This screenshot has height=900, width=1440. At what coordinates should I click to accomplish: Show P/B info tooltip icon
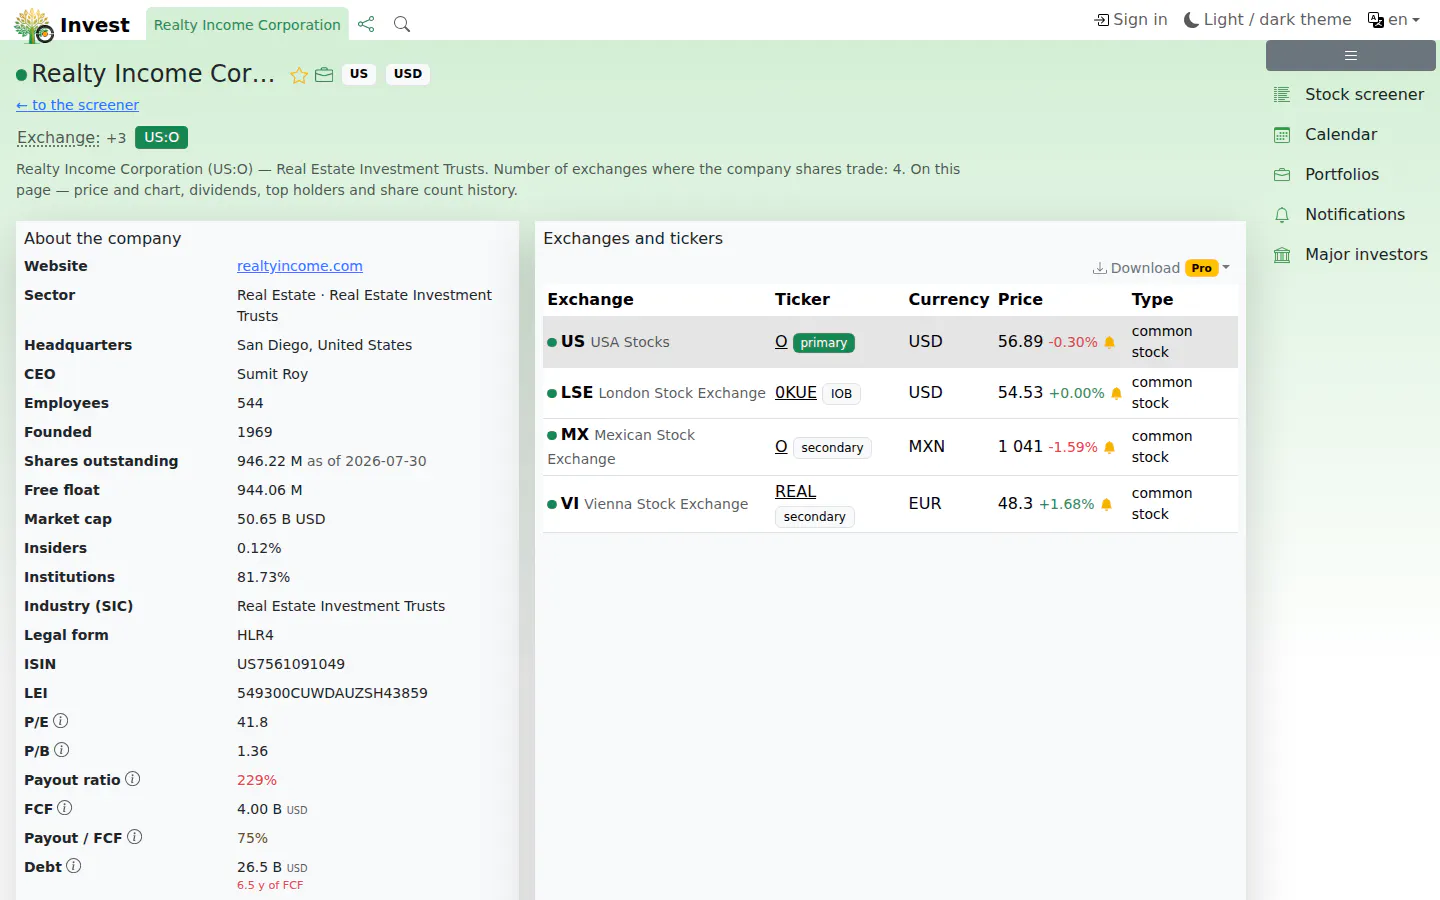click(62, 750)
